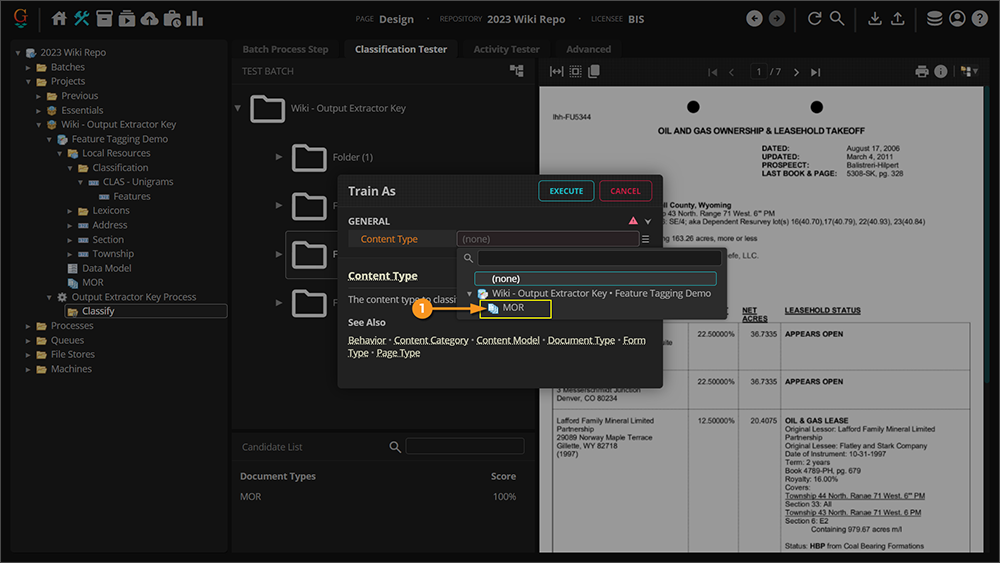Click the refresh icon in top bar
Viewport: 1000px width, 563px height.
point(814,18)
